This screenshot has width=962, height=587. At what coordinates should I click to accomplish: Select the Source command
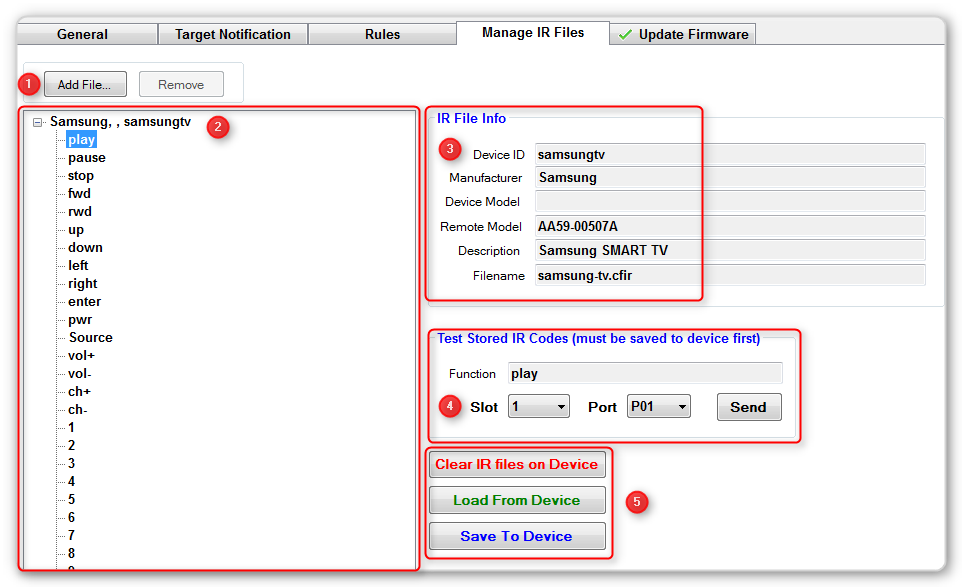[89, 337]
